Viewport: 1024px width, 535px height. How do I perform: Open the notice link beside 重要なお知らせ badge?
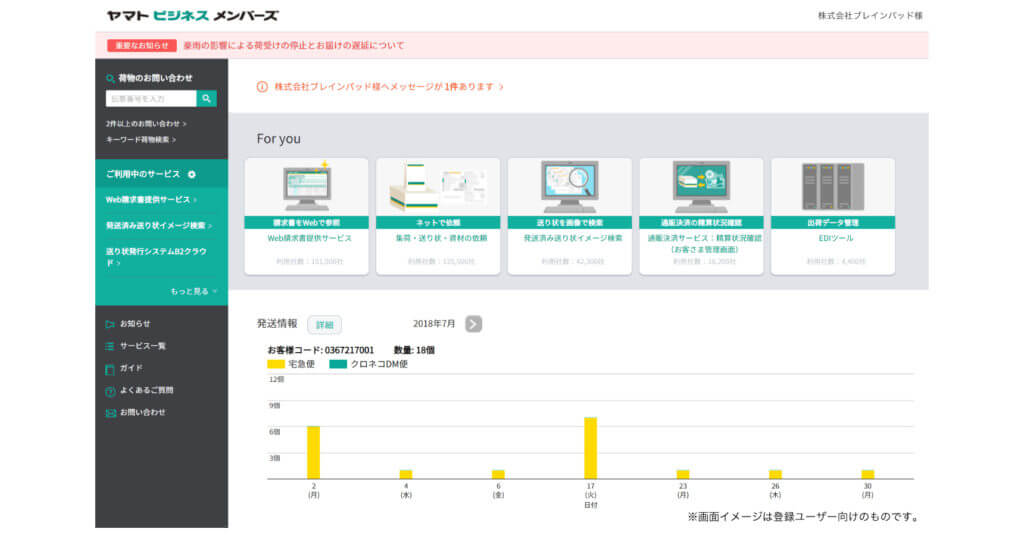coord(293,45)
